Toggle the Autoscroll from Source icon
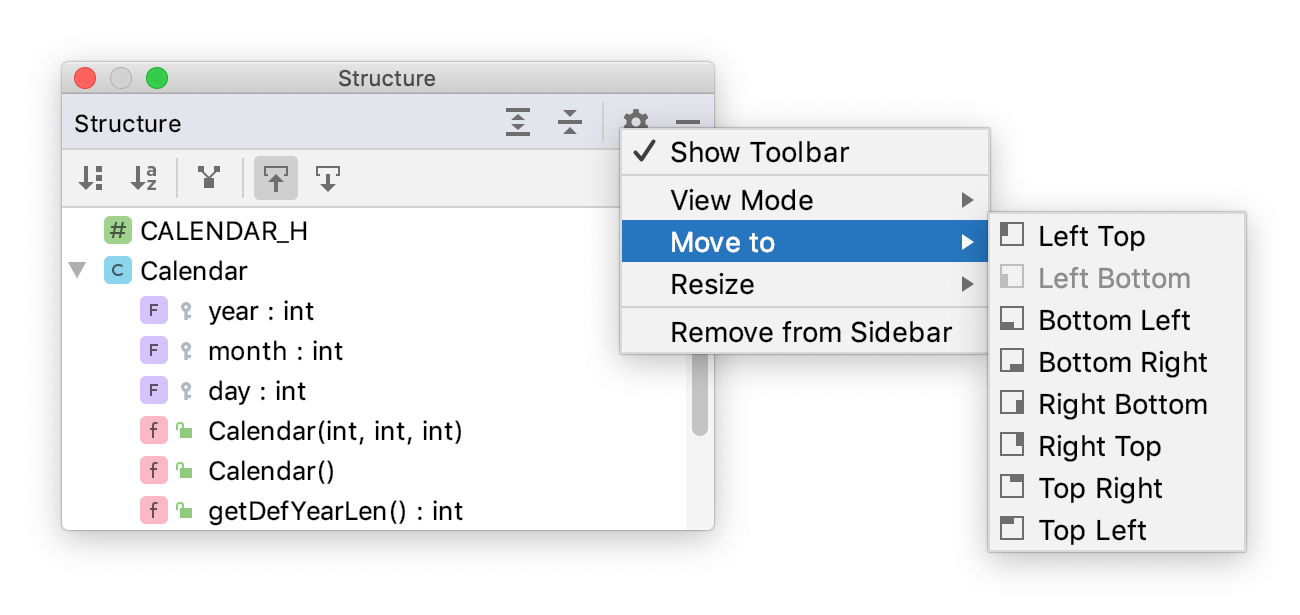 tap(328, 177)
